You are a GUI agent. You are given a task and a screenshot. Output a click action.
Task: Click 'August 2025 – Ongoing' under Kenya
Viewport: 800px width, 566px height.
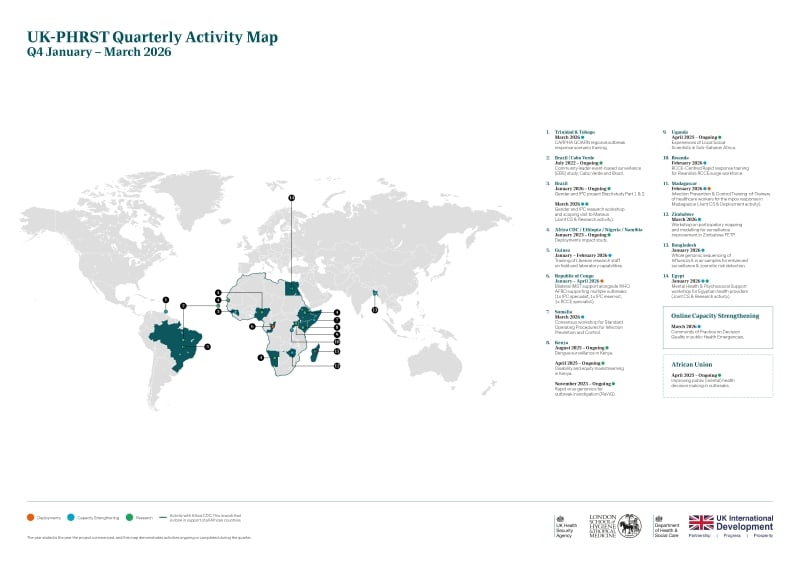pos(580,348)
